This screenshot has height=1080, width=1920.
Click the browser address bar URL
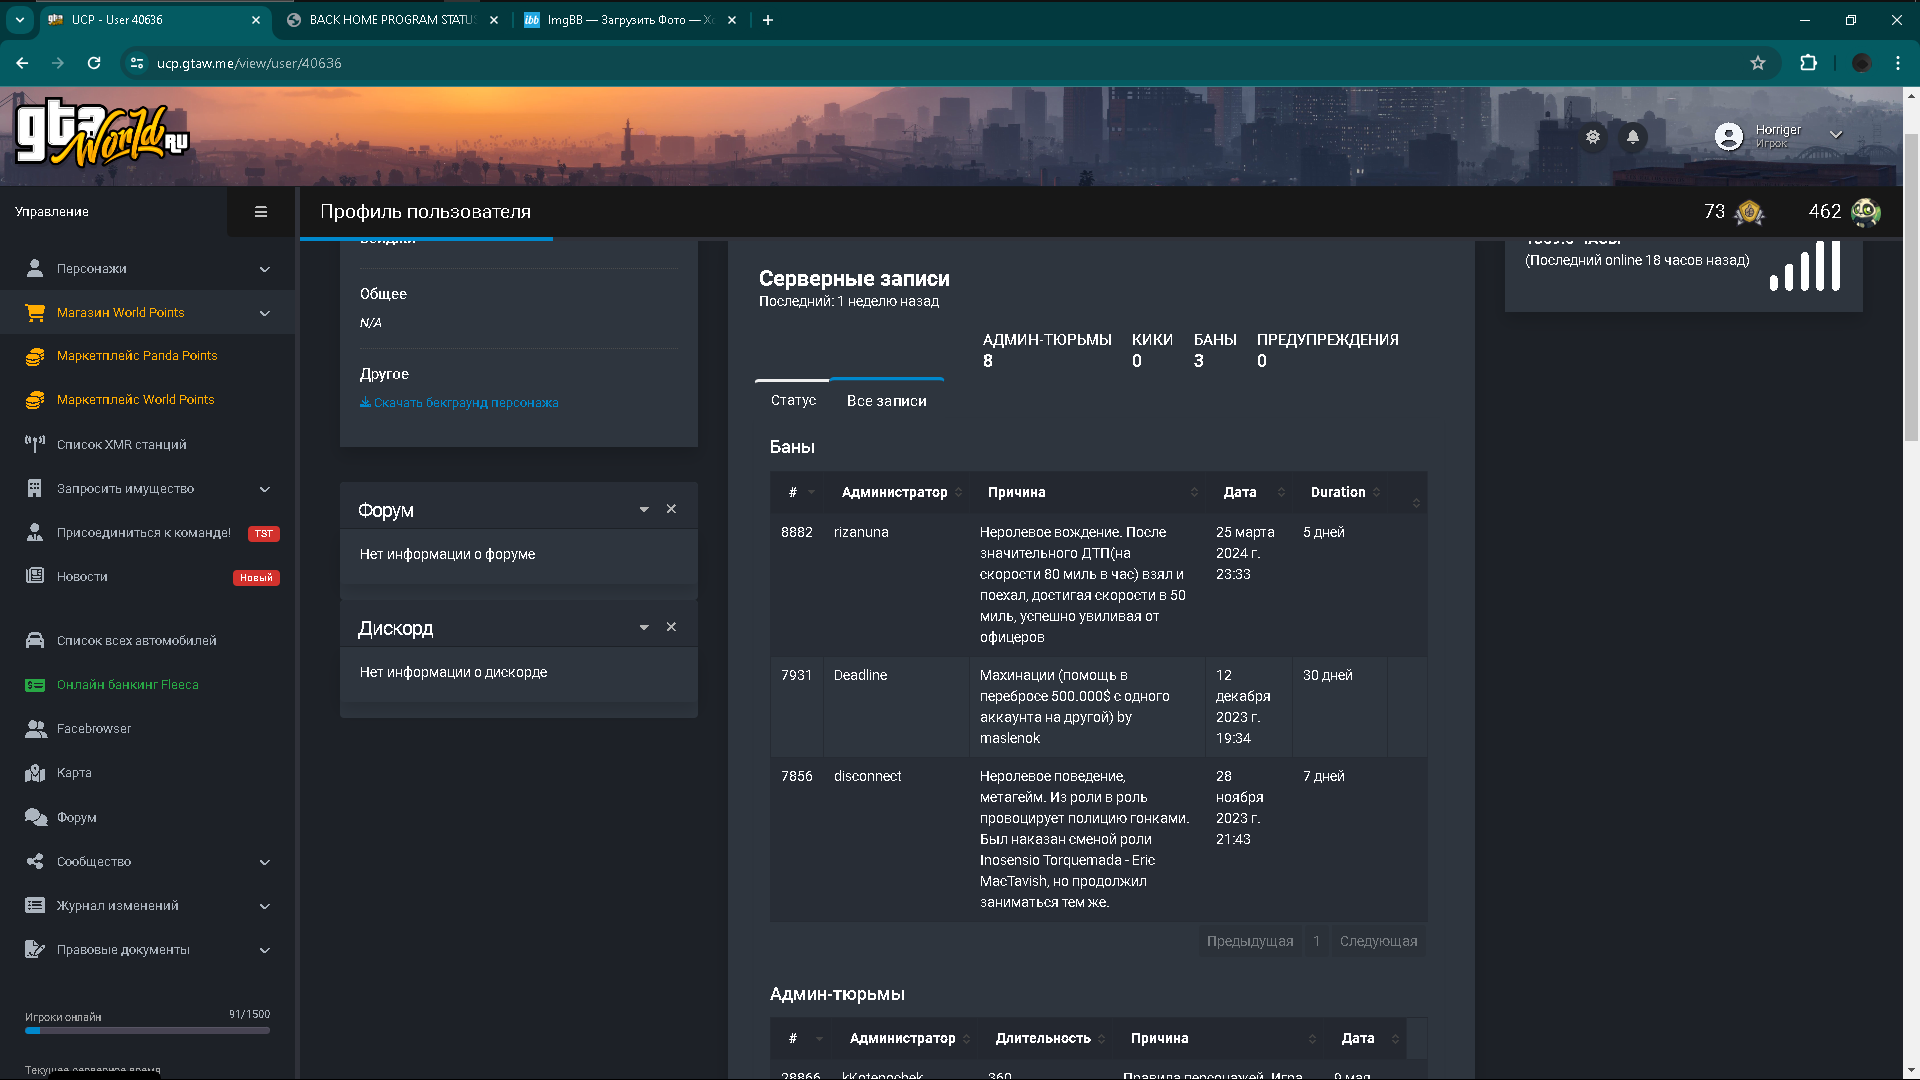[x=249, y=63]
